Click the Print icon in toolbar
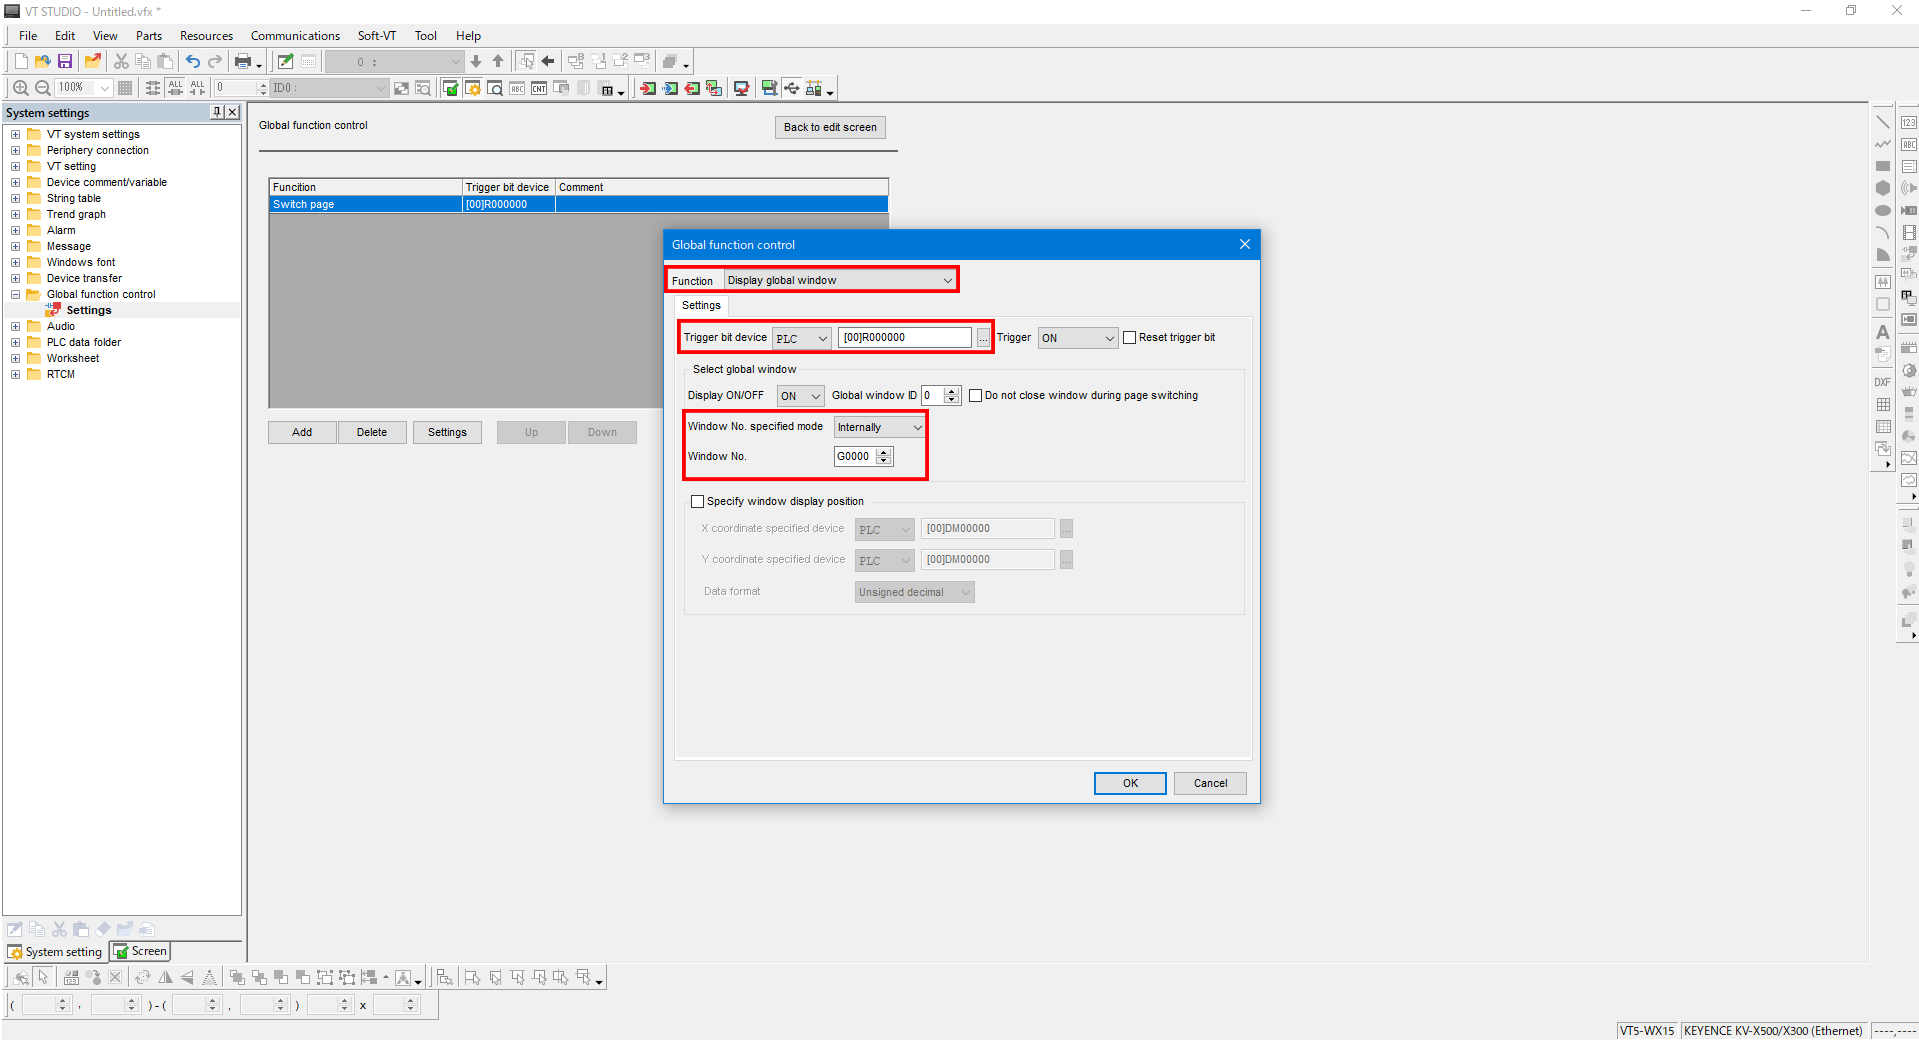1919x1040 pixels. (x=242, y=62)
